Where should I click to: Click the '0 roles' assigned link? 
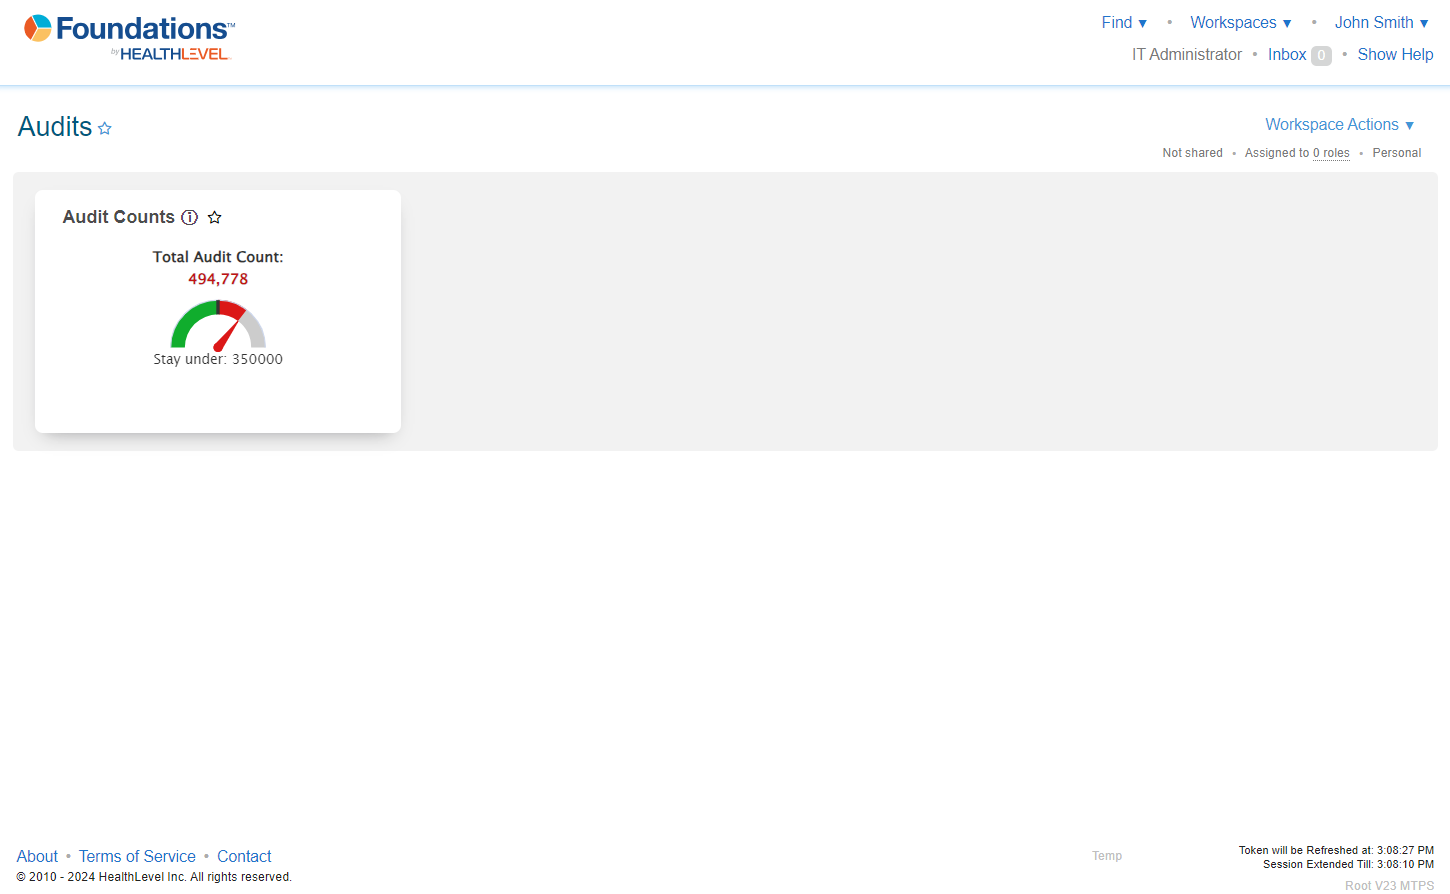pos(1331,153)
